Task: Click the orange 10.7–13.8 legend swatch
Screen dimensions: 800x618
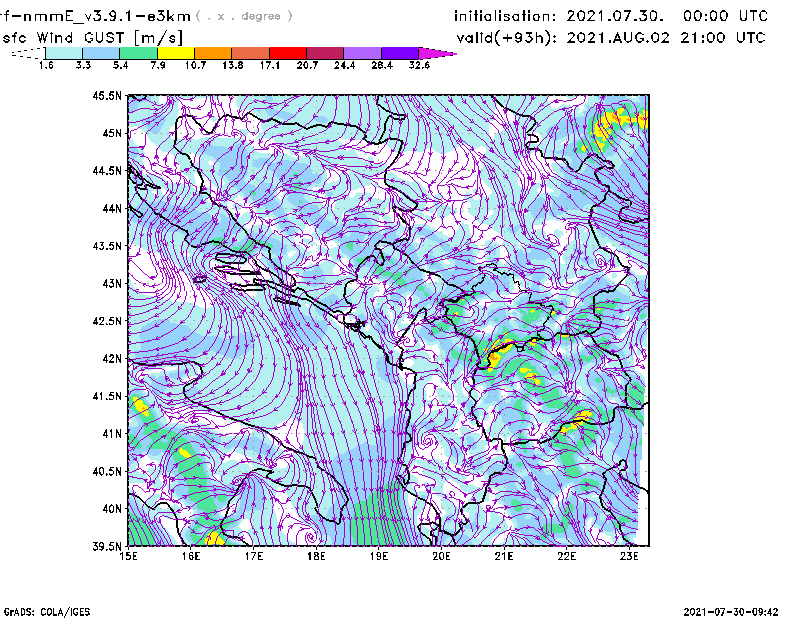Action: pos(213,53)
